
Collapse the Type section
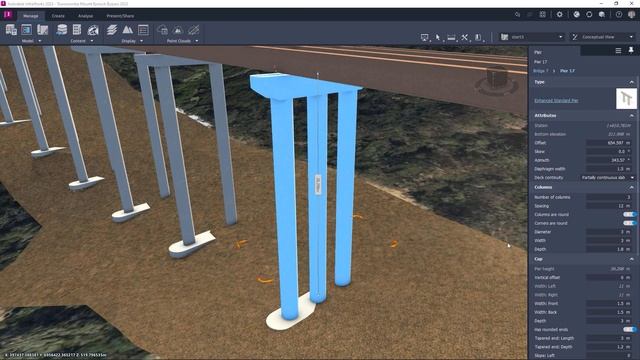point(631,82)
